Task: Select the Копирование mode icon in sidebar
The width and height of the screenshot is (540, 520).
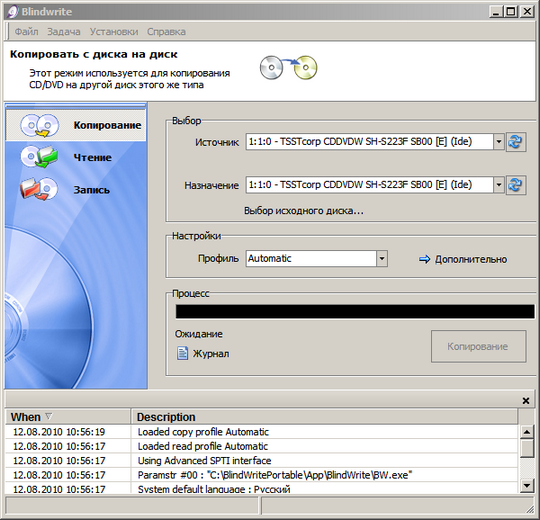Action: click(40, 125)
